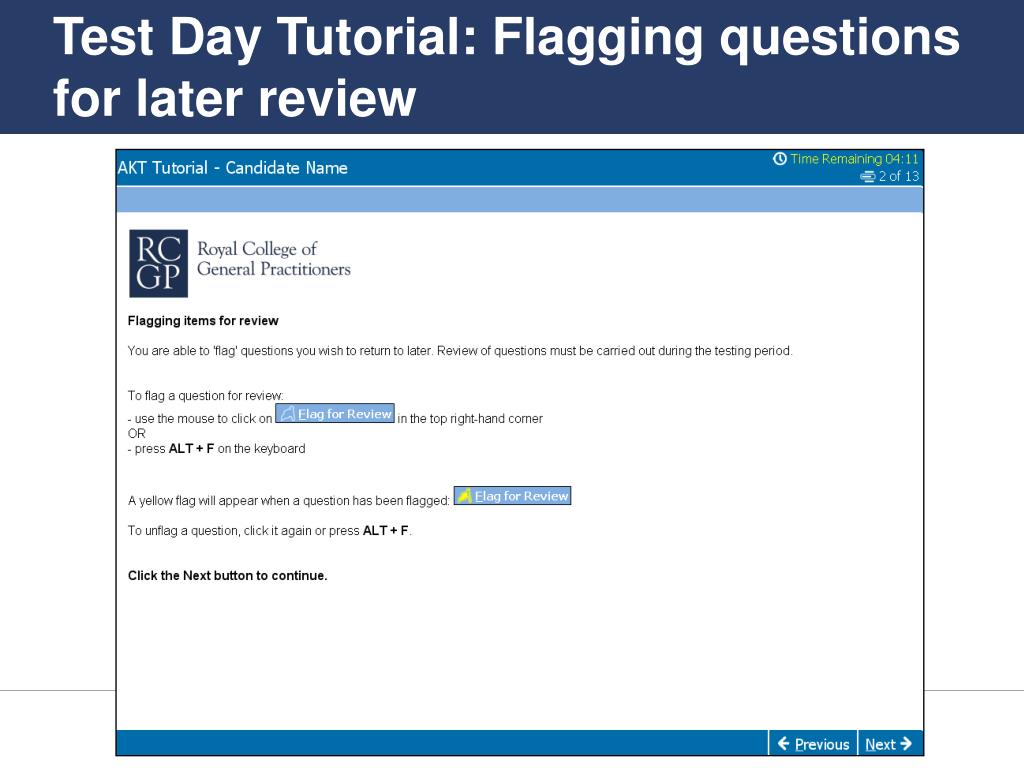Click the Royal College of General Practitioners text

click(274, 259)
